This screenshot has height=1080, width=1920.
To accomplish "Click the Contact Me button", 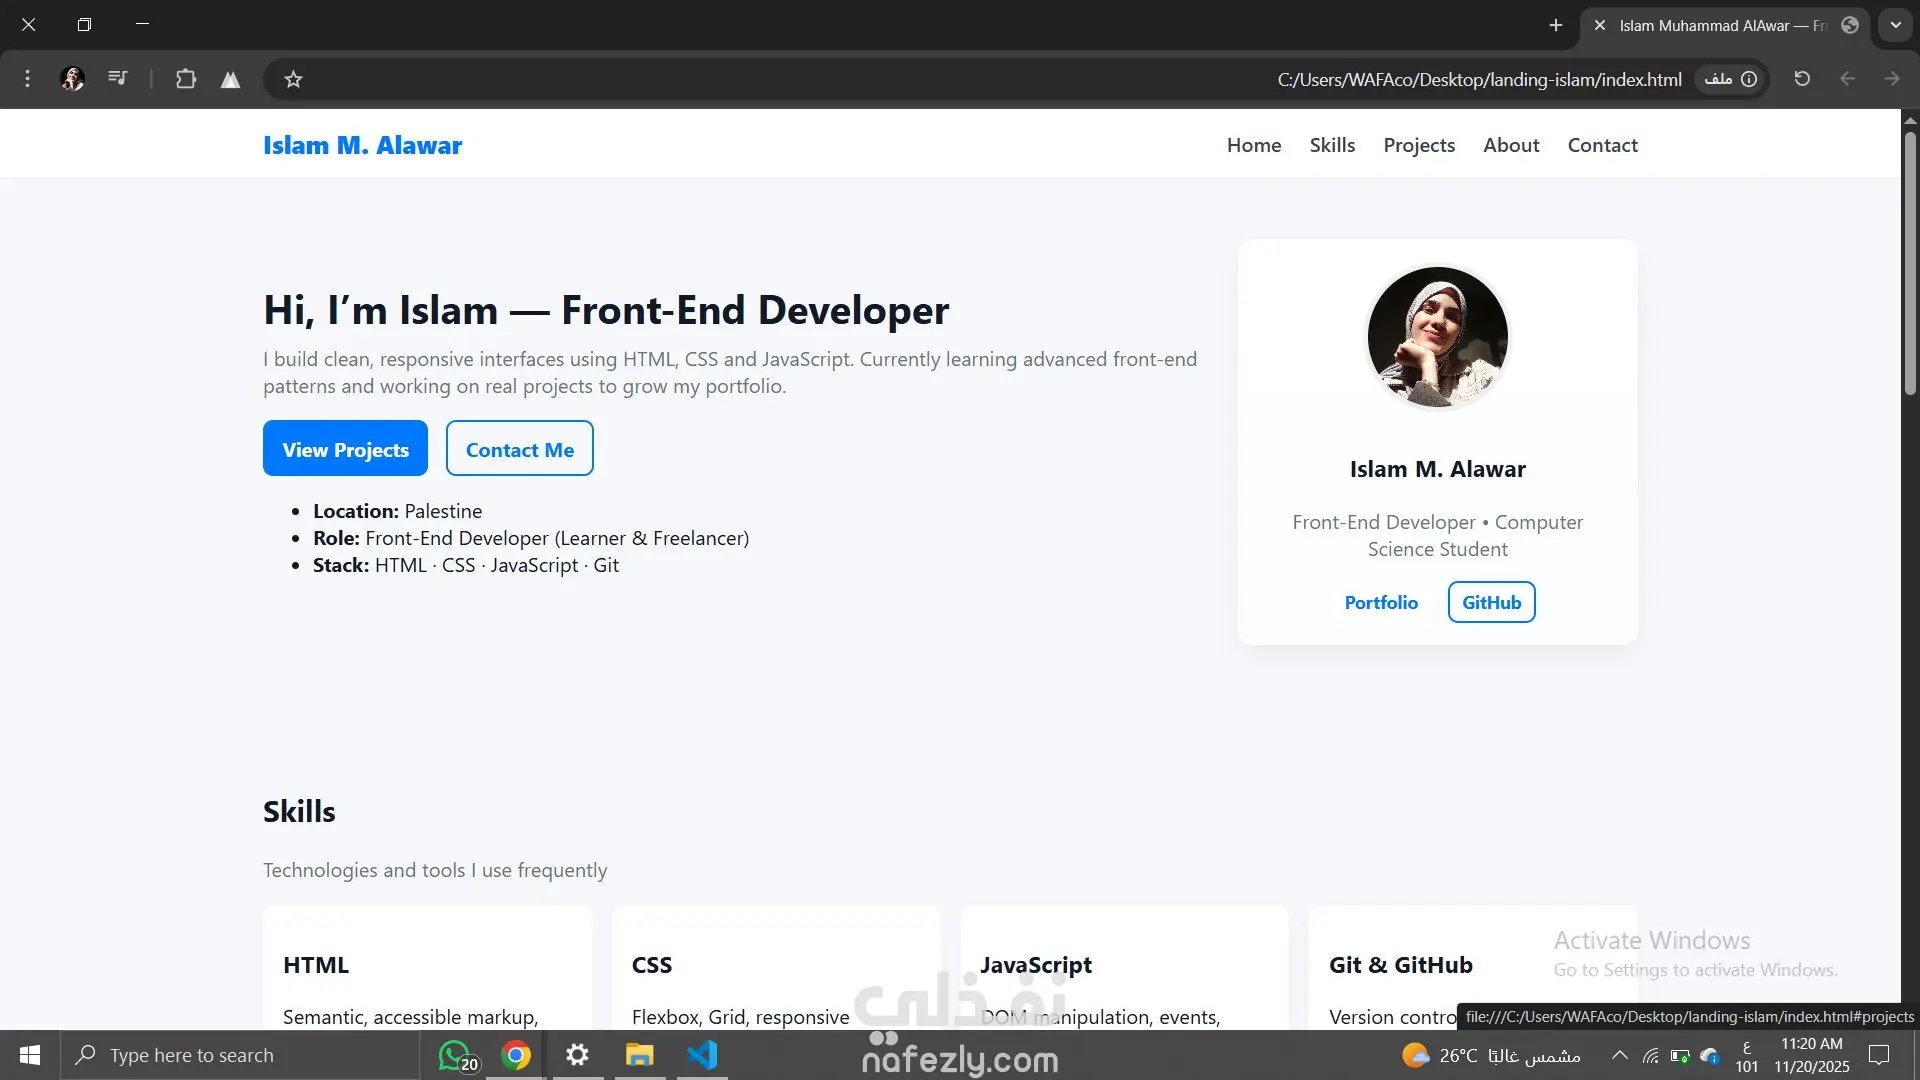I will (x=519, y=449).
